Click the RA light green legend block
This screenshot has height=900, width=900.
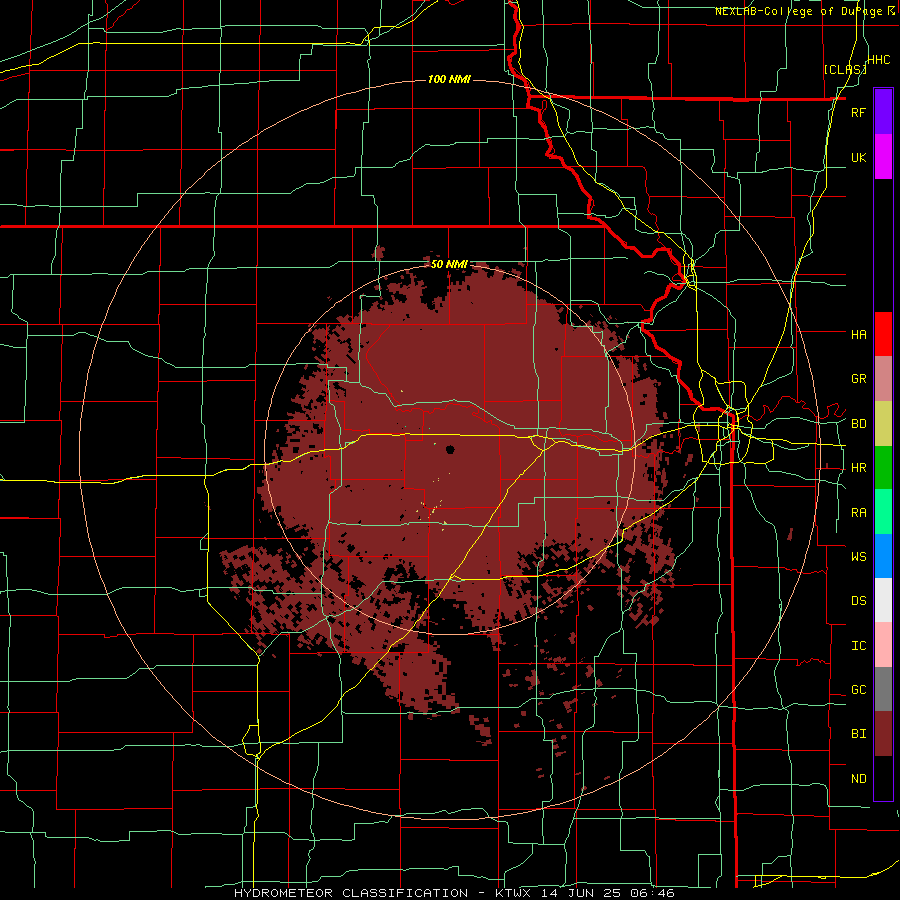pos(883,512)
